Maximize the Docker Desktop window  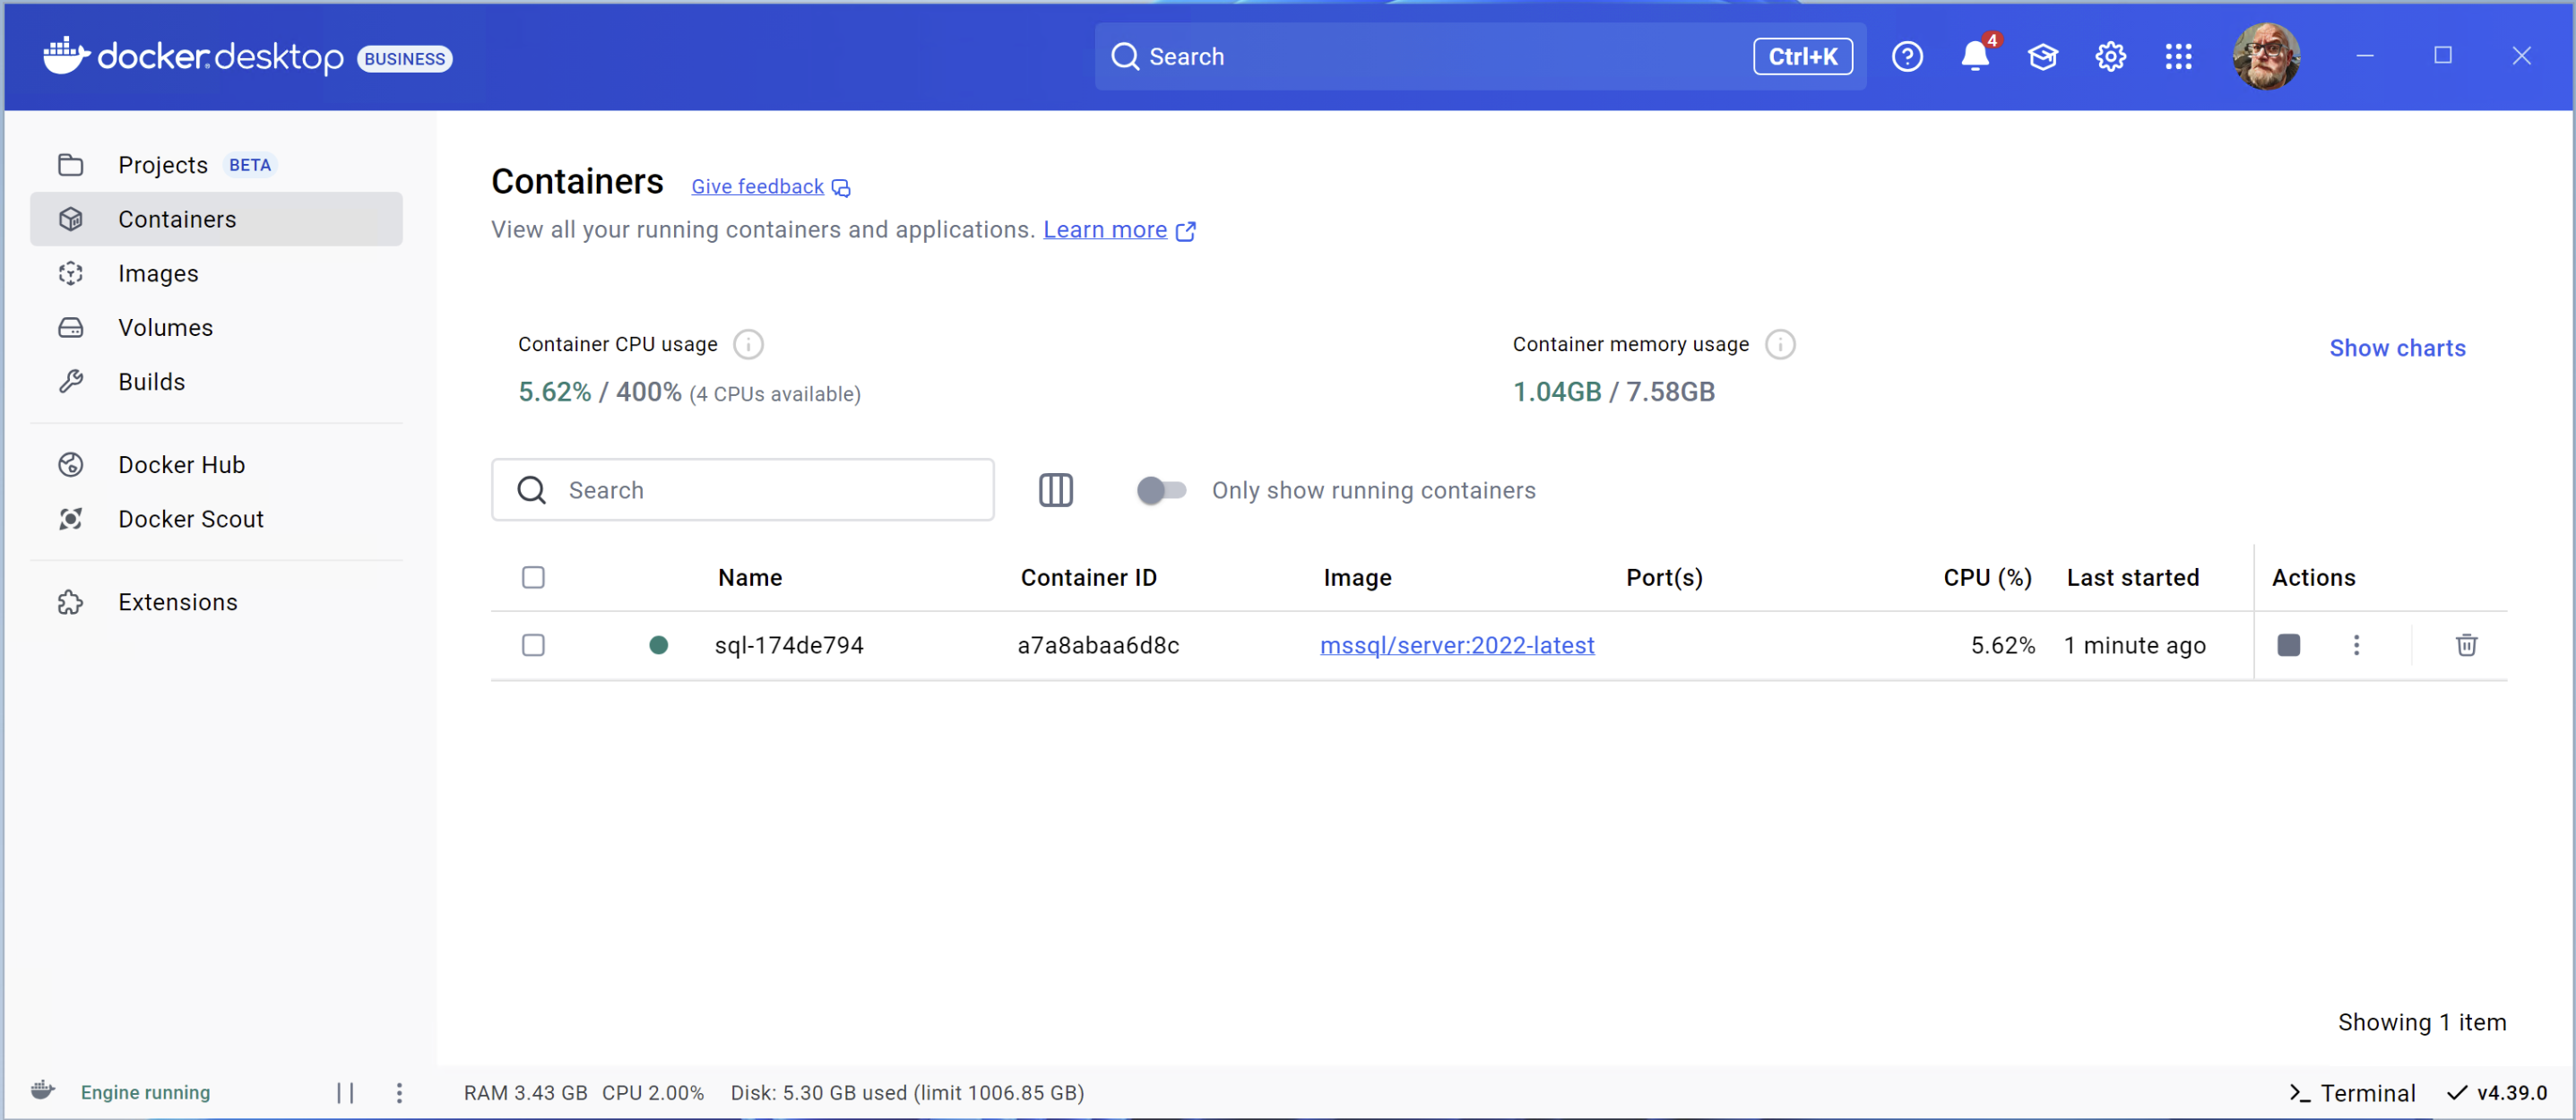[x=2442, y=55]
